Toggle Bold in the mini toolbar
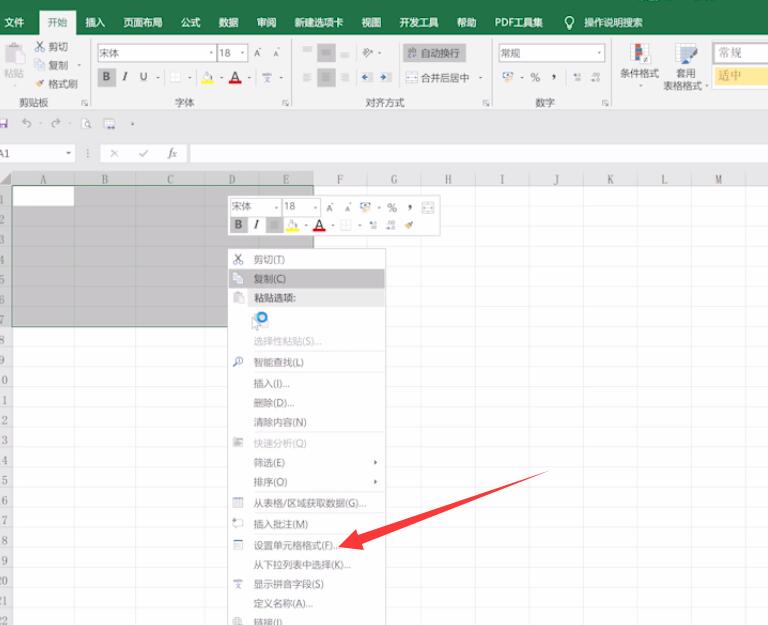Image resolution: width=768 pixels, height=625 pixels. (x=239, y=225)
